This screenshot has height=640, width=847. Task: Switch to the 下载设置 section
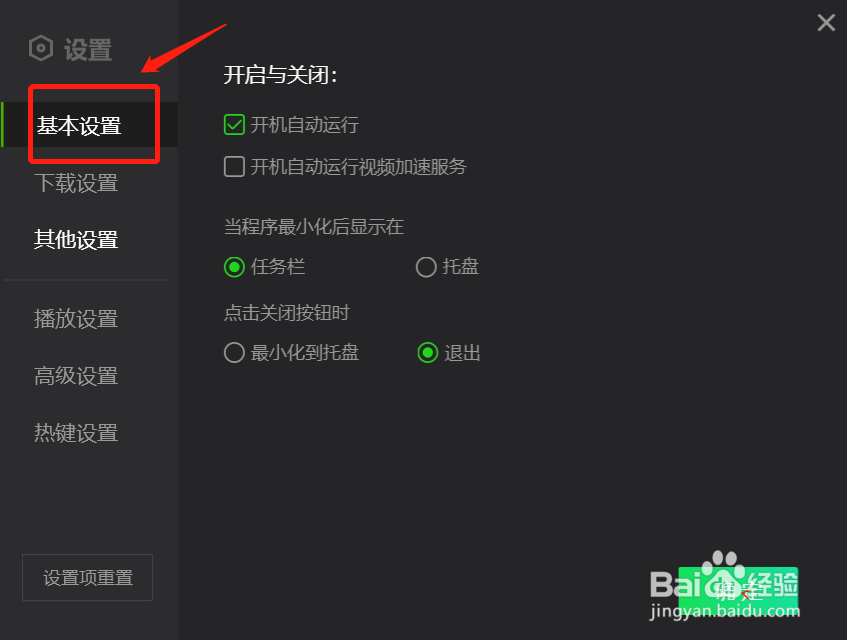pyautogui.click(x=76, y=183)
